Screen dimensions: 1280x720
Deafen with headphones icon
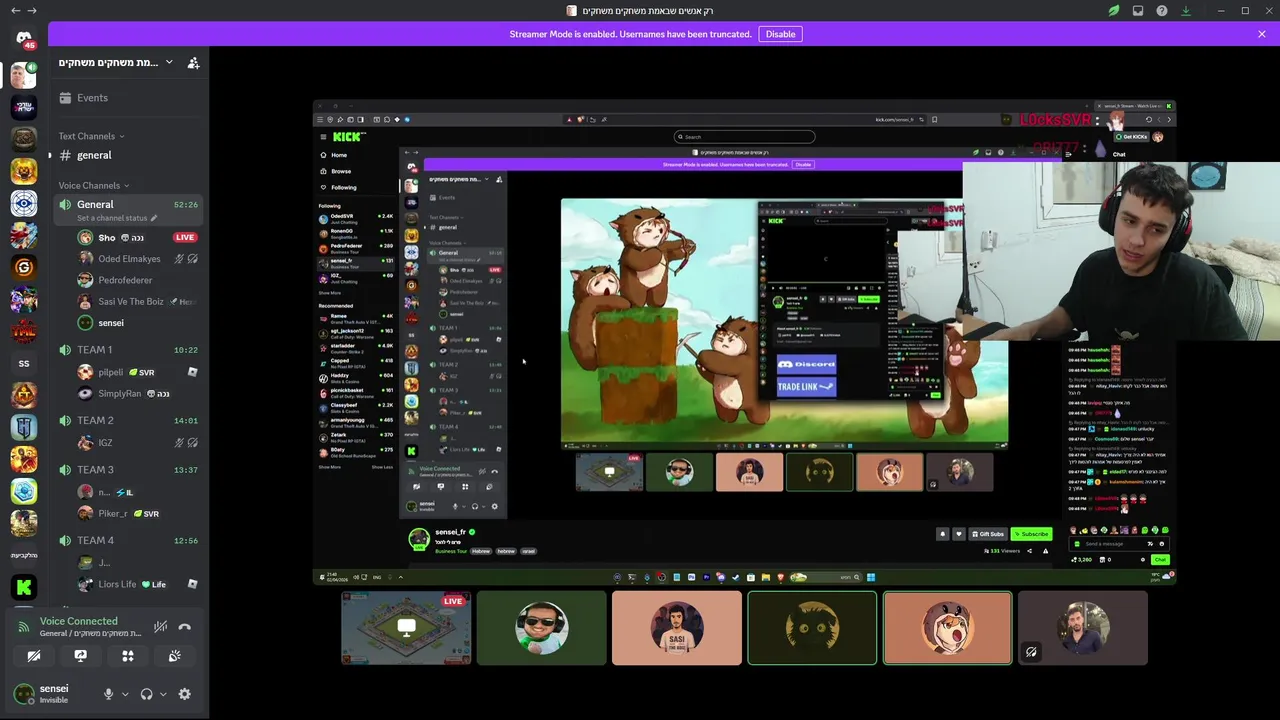pyautogui.click(x=147, y=694)
